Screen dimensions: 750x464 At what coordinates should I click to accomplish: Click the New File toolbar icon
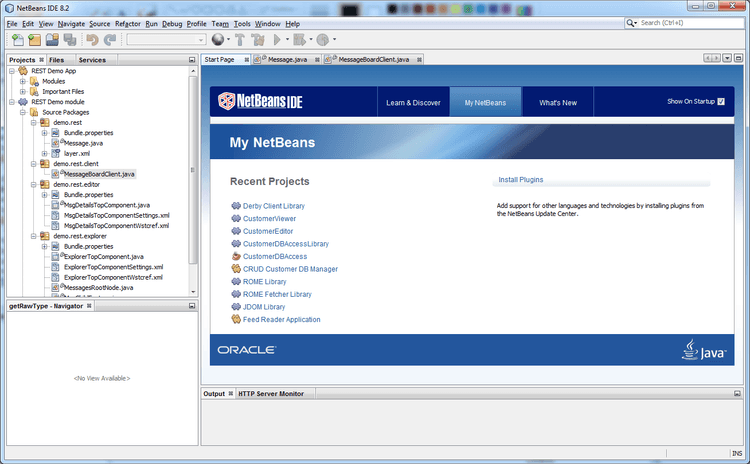pyautogui.click(x=18, y=40)
